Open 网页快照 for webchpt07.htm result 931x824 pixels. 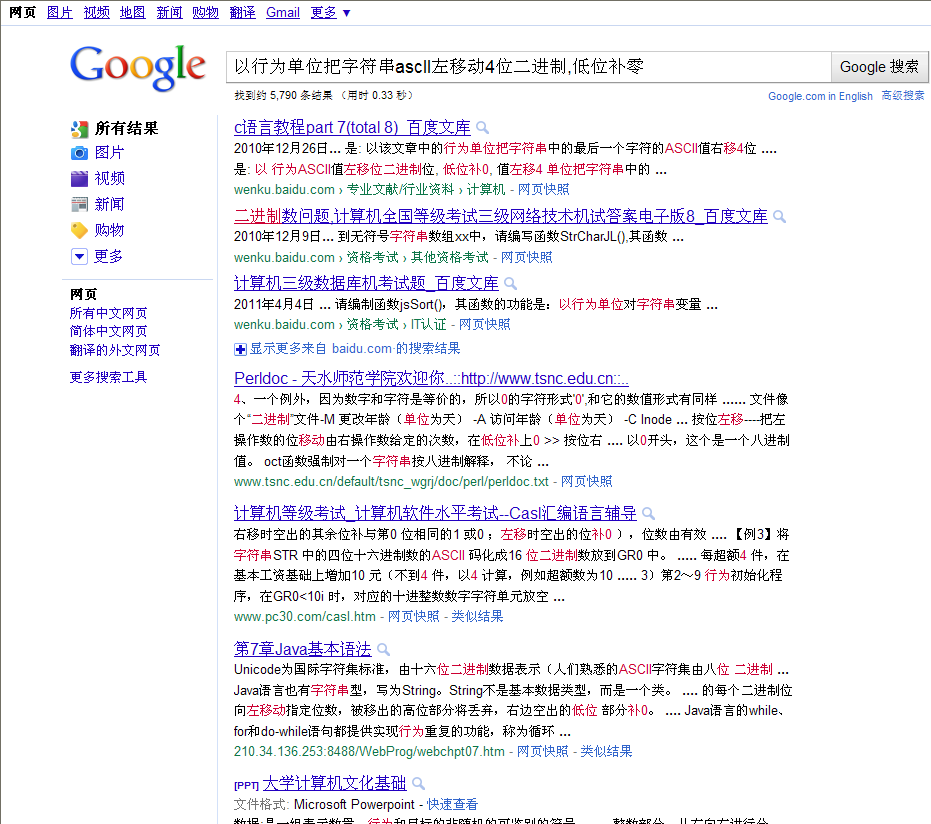pos(542,751)
